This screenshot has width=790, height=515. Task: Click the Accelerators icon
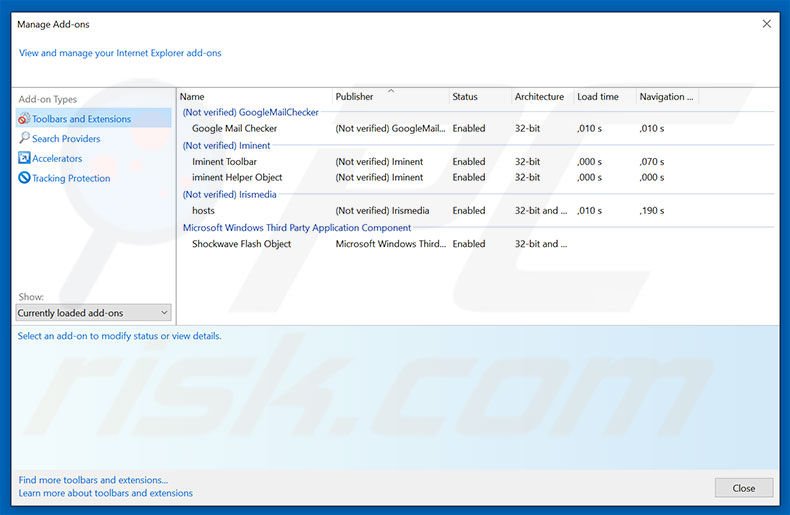(24, 158)
